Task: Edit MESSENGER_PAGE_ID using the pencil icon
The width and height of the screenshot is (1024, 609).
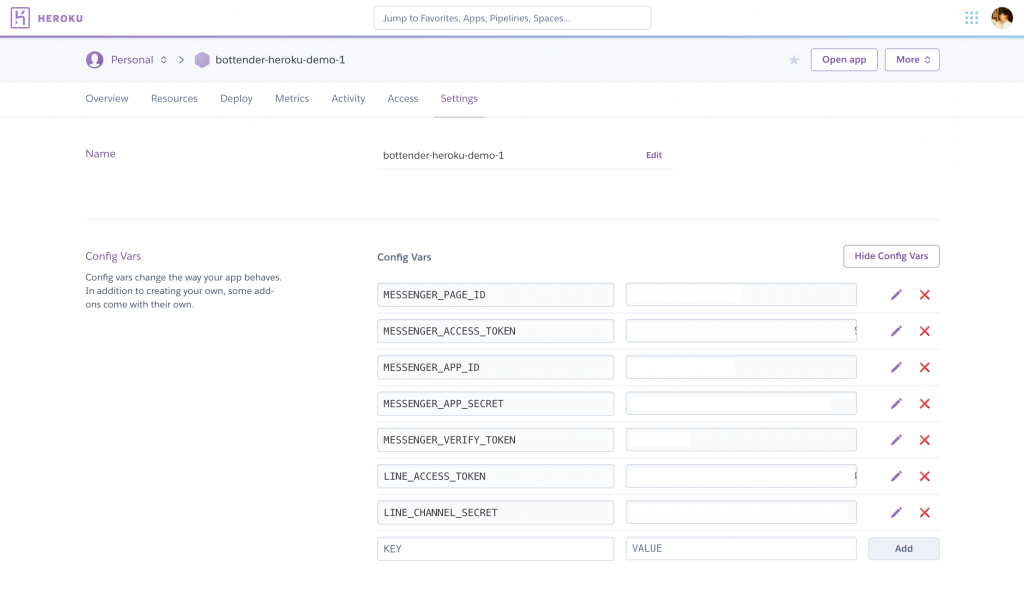Action: pos(896,294)
